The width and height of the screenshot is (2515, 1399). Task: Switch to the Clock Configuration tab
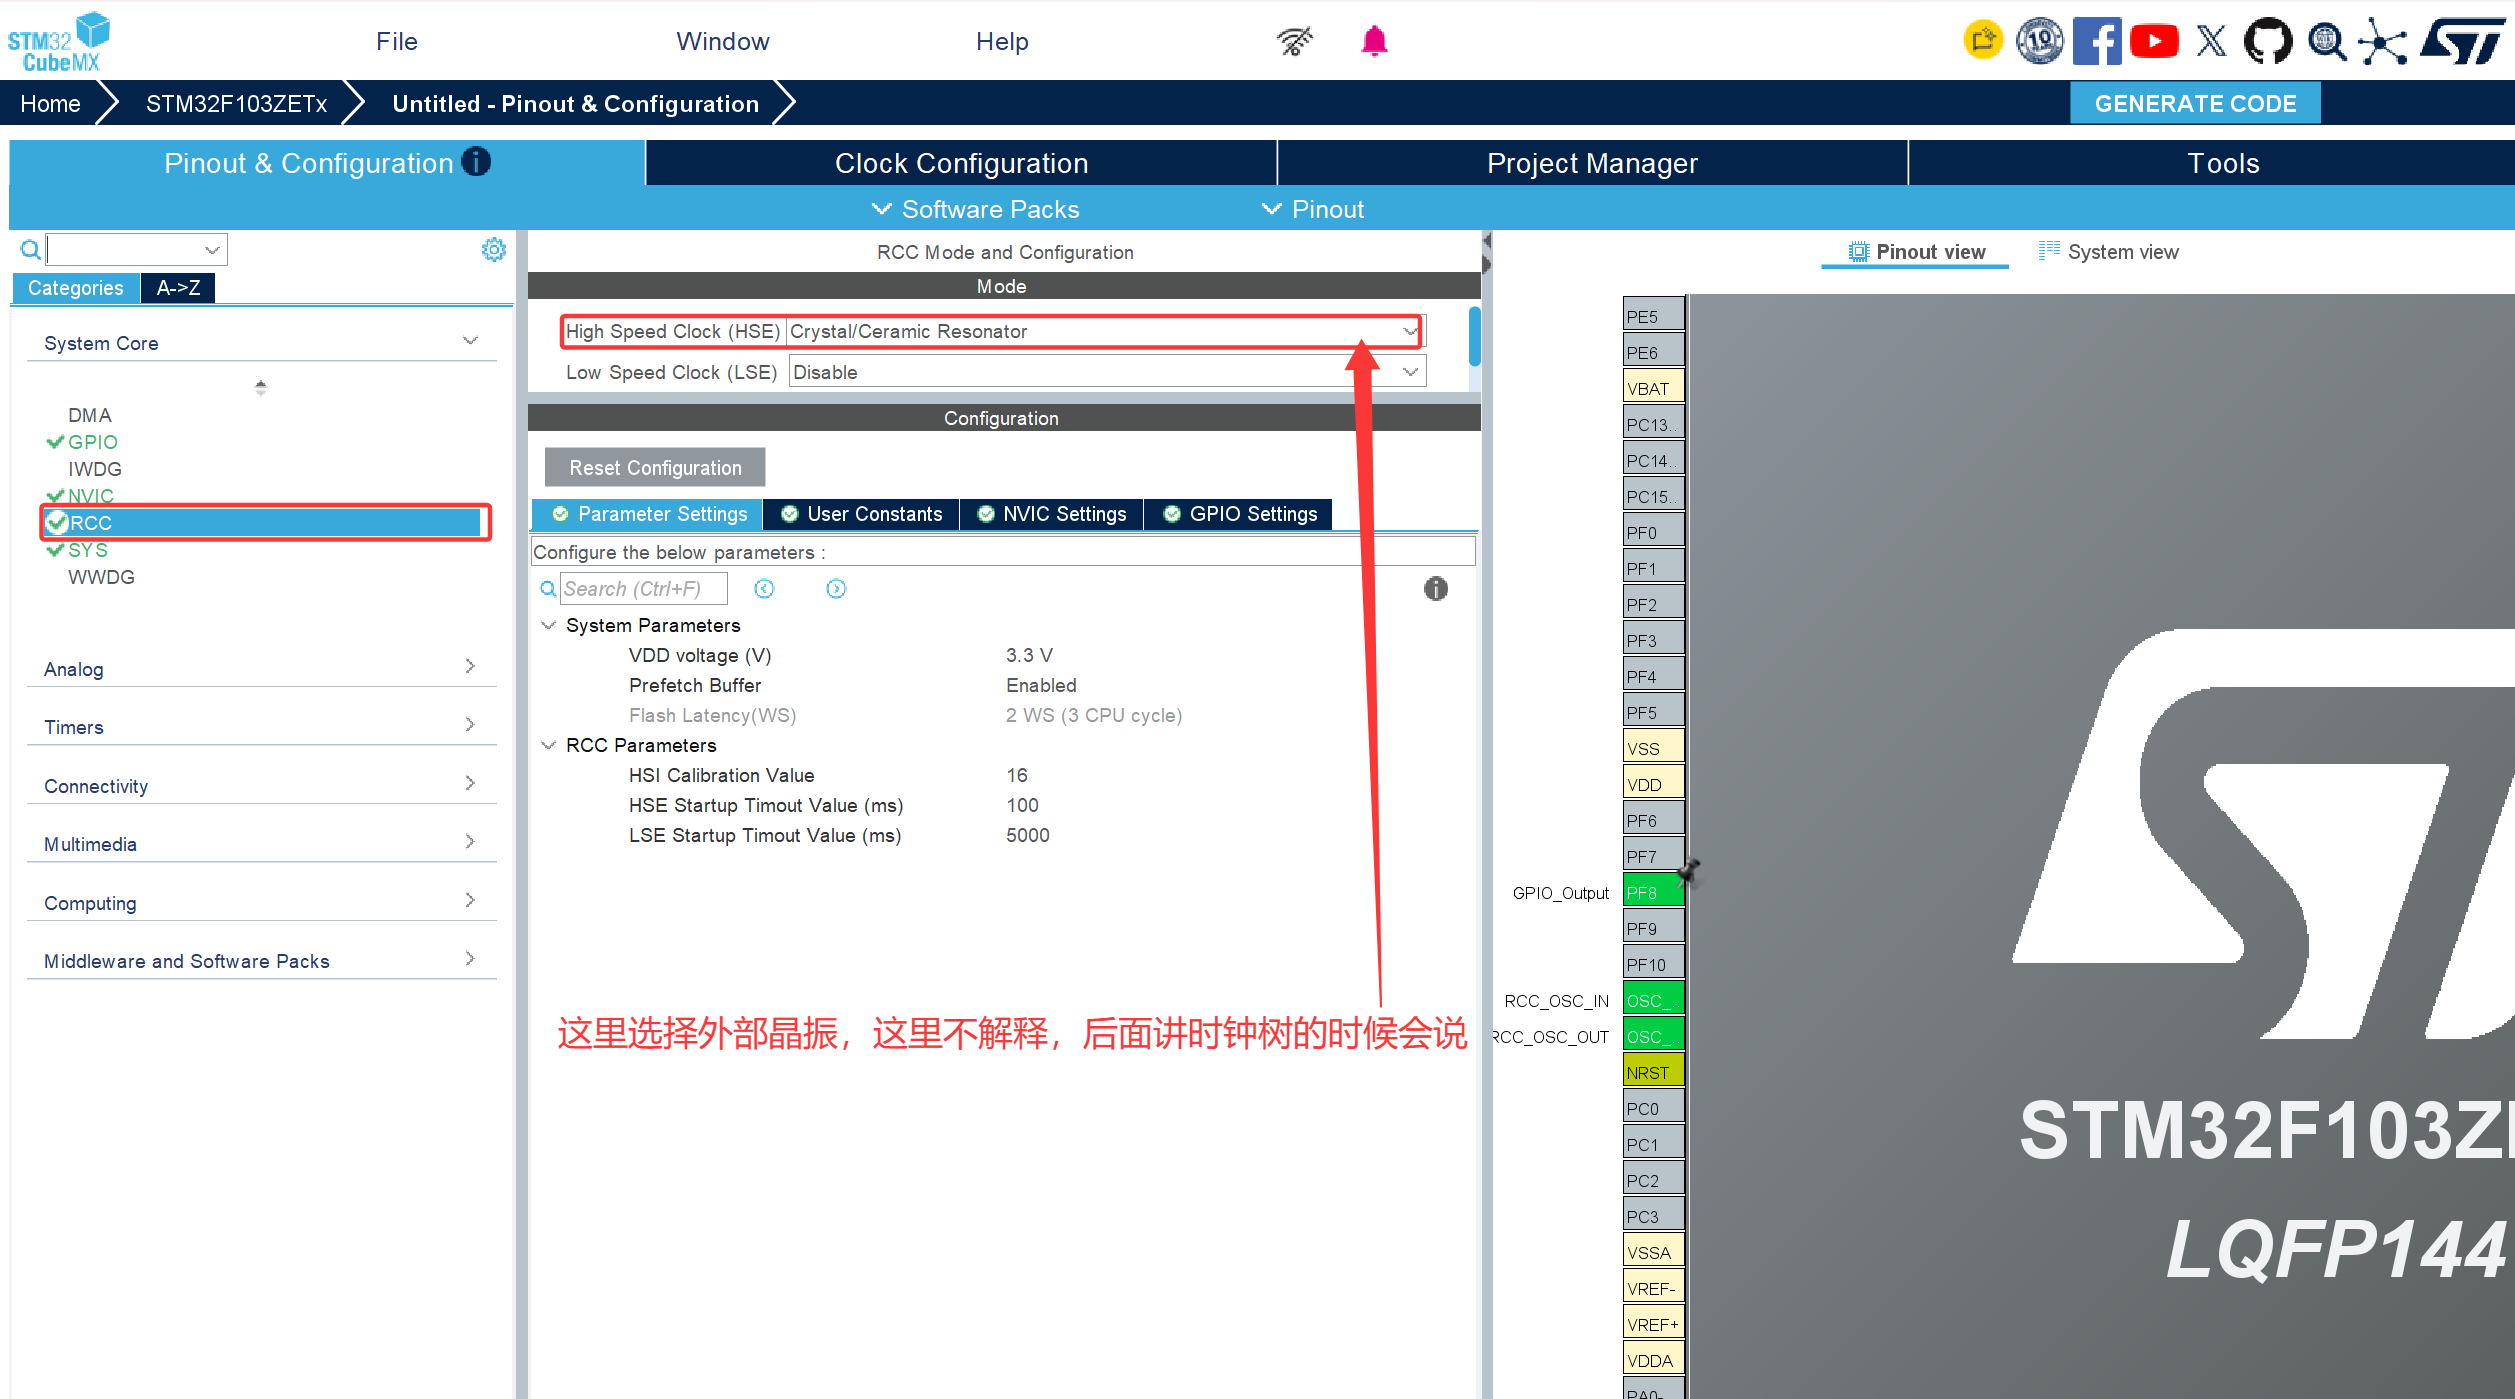(961, 163)
